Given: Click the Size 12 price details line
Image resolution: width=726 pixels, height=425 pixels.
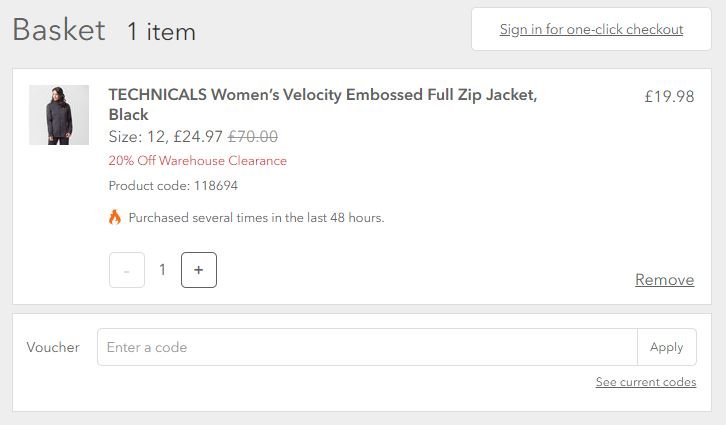Looking at the screenshot, I should pos(193,137).
